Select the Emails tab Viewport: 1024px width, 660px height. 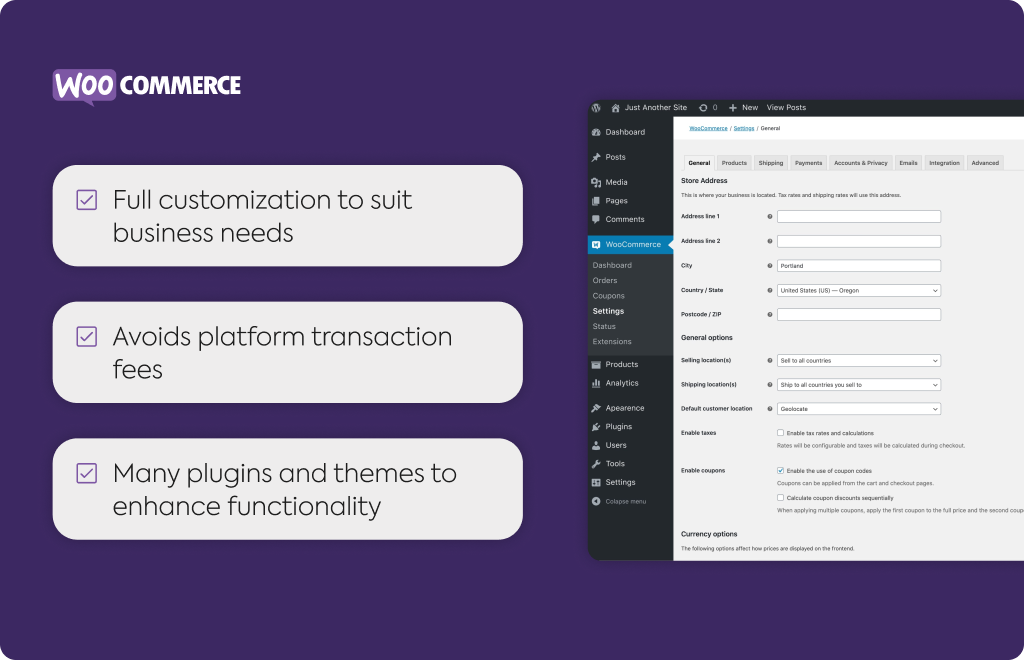pyautogui.click(x=908, y=163)
